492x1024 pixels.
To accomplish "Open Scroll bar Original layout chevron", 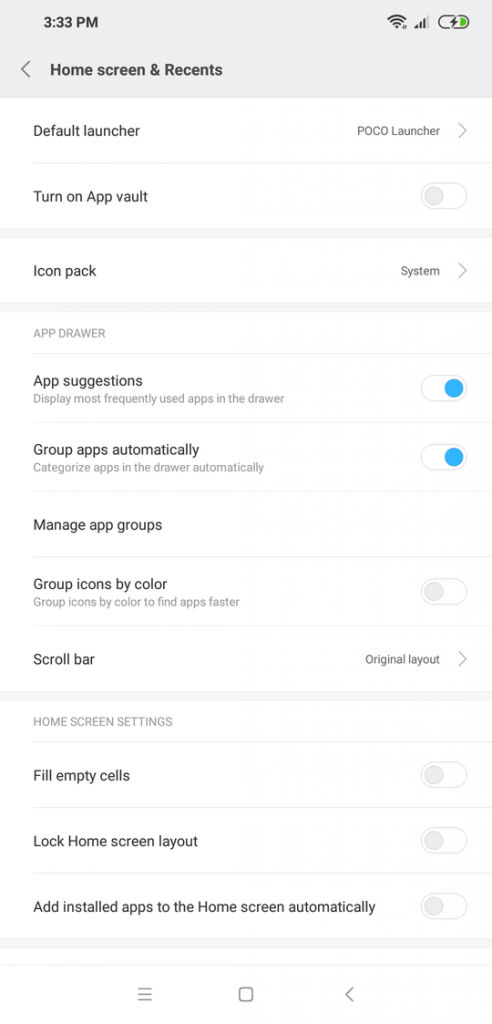I will point(463,659).
